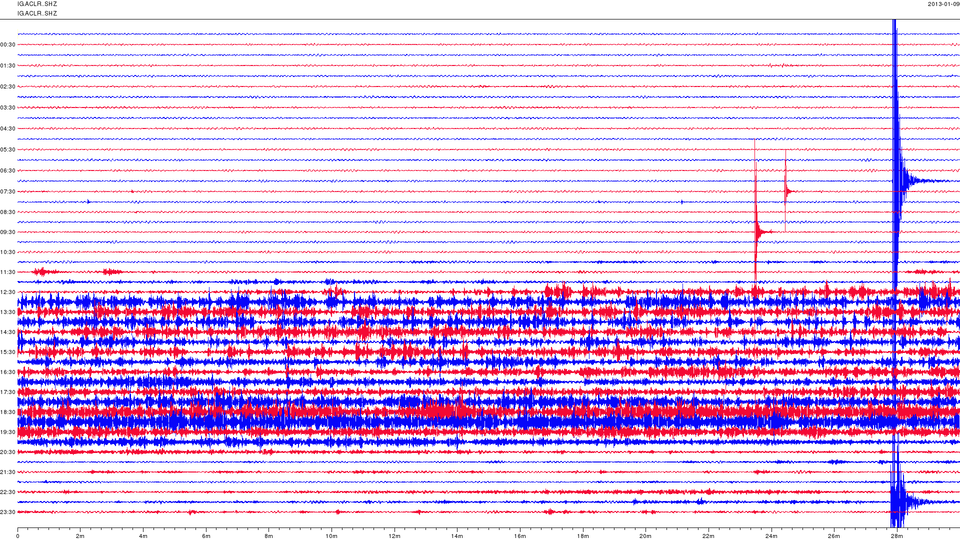
Task: Click the 18m axis tick label
Action: pyautogui.click(x=582, y=536)
